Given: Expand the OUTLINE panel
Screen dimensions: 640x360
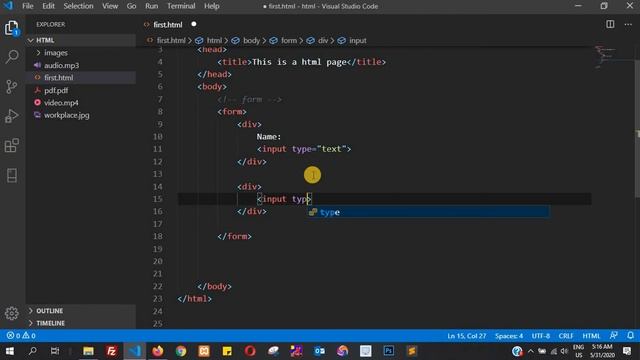Looking at the screenshot, I should (x=82, y=311).
